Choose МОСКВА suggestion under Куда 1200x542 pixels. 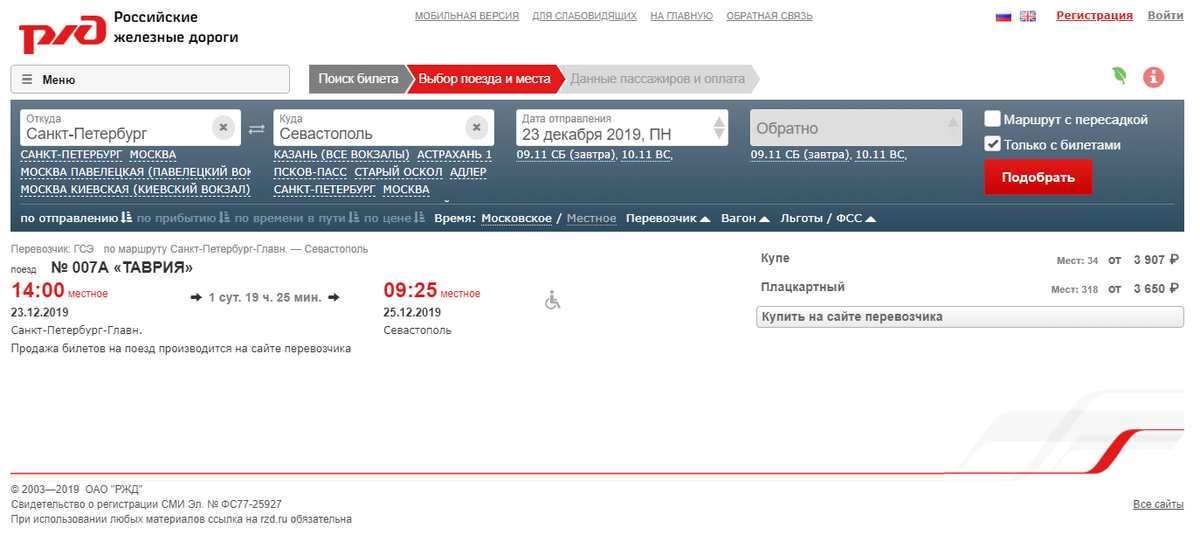point(407,189)
